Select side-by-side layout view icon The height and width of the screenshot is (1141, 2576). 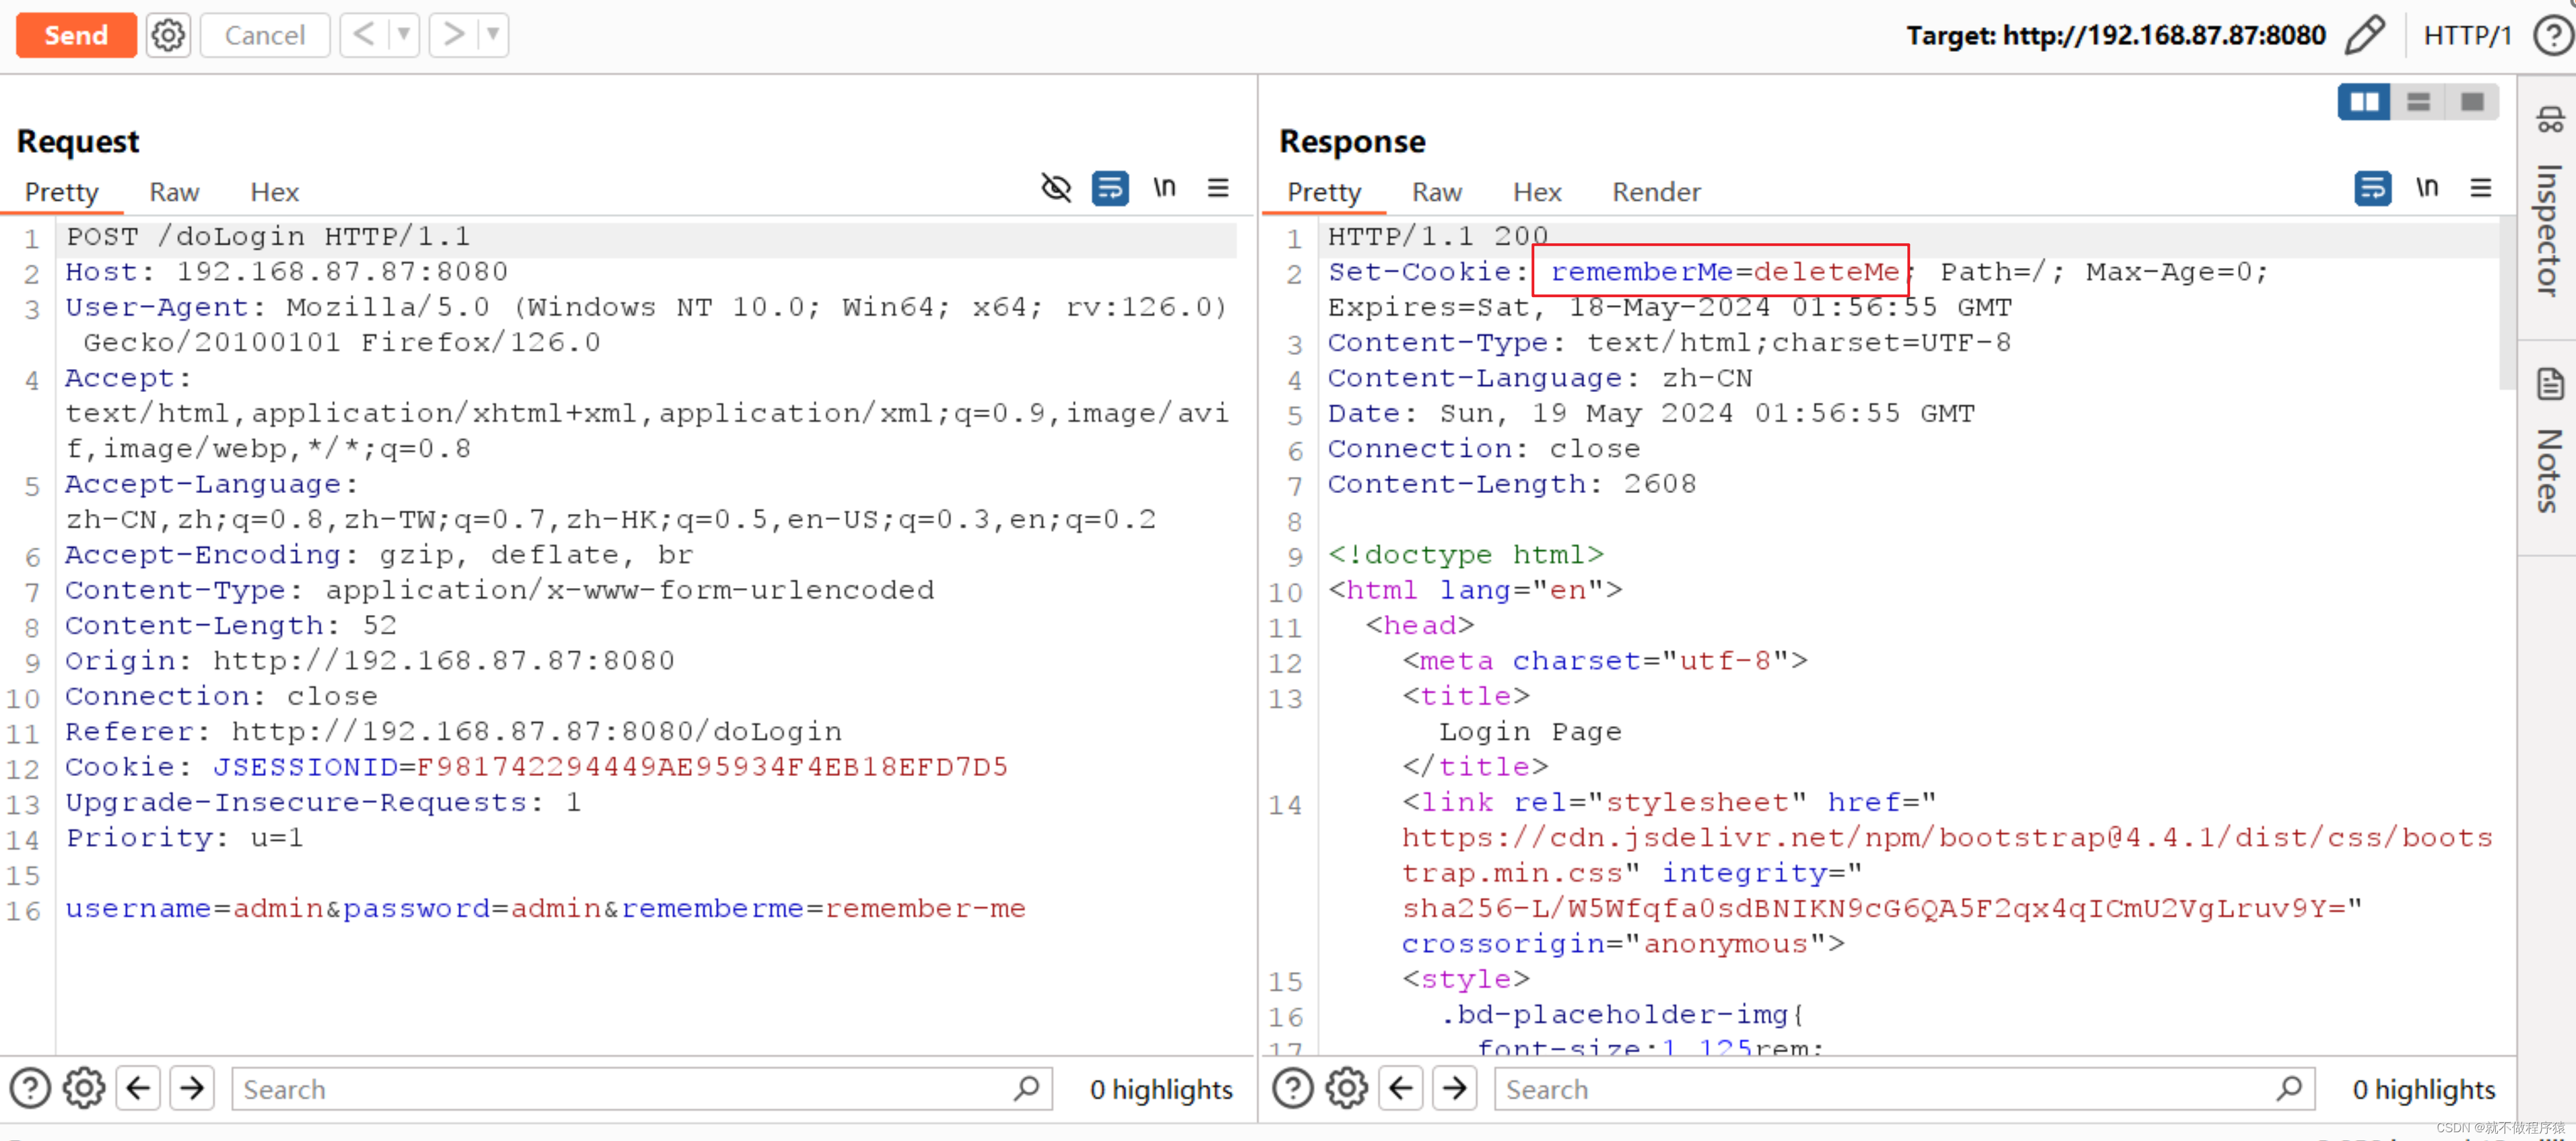(2364, 102)
